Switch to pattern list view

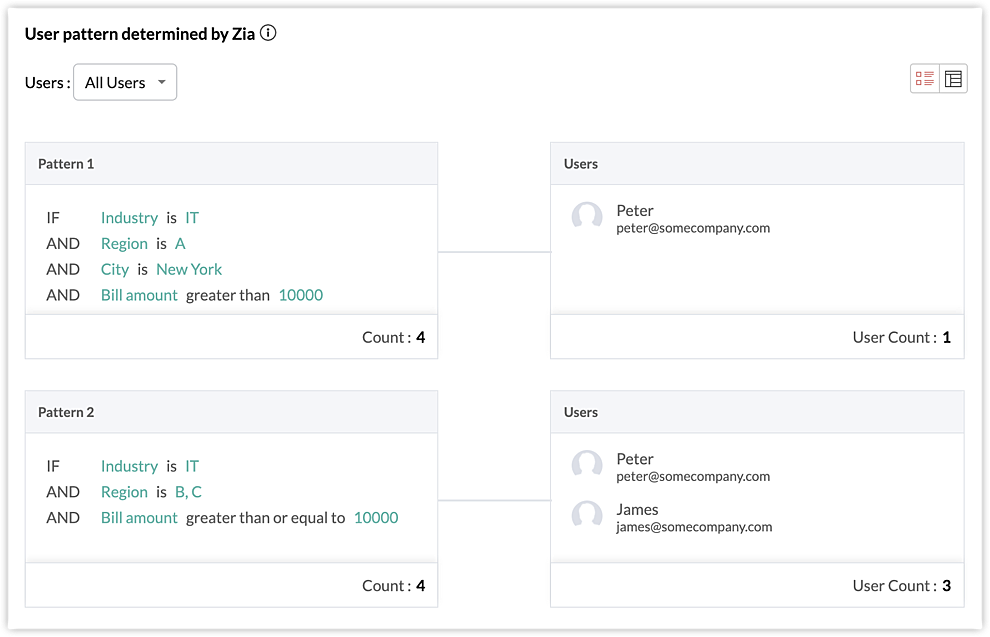coord(925,79)
